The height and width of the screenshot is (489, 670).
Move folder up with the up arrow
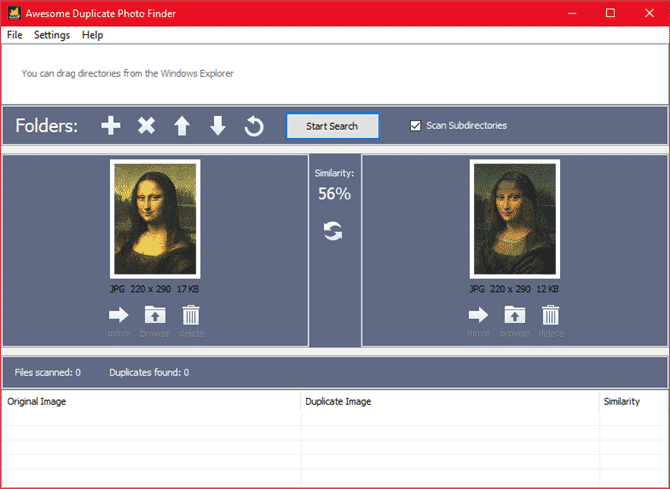[182, 126]
